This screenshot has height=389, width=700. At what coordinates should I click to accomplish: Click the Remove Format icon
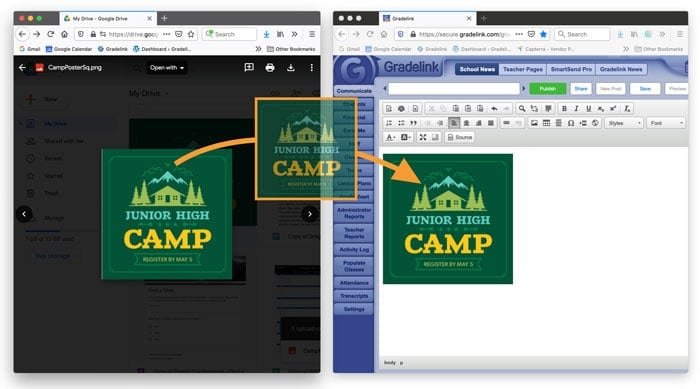pos(627,109)
